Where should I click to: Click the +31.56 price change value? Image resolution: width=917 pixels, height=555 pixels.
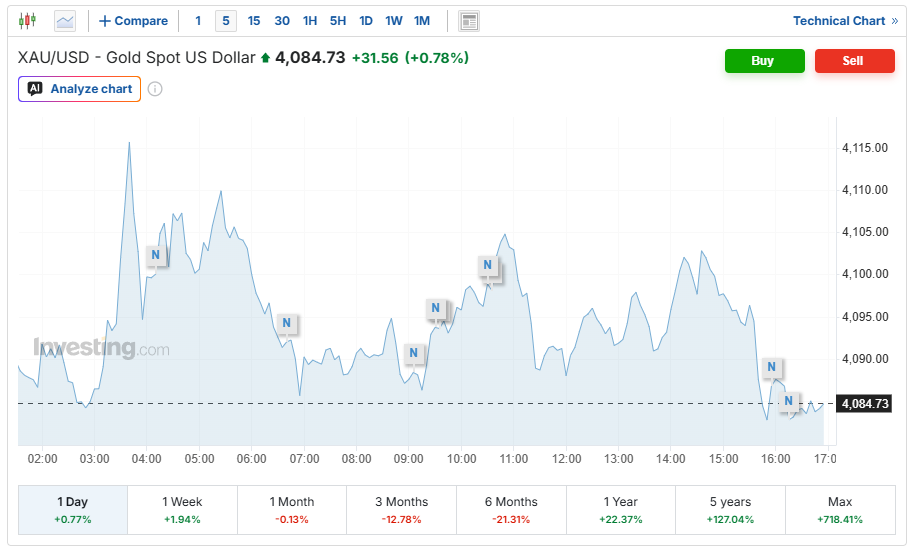[x=375, y=58]
